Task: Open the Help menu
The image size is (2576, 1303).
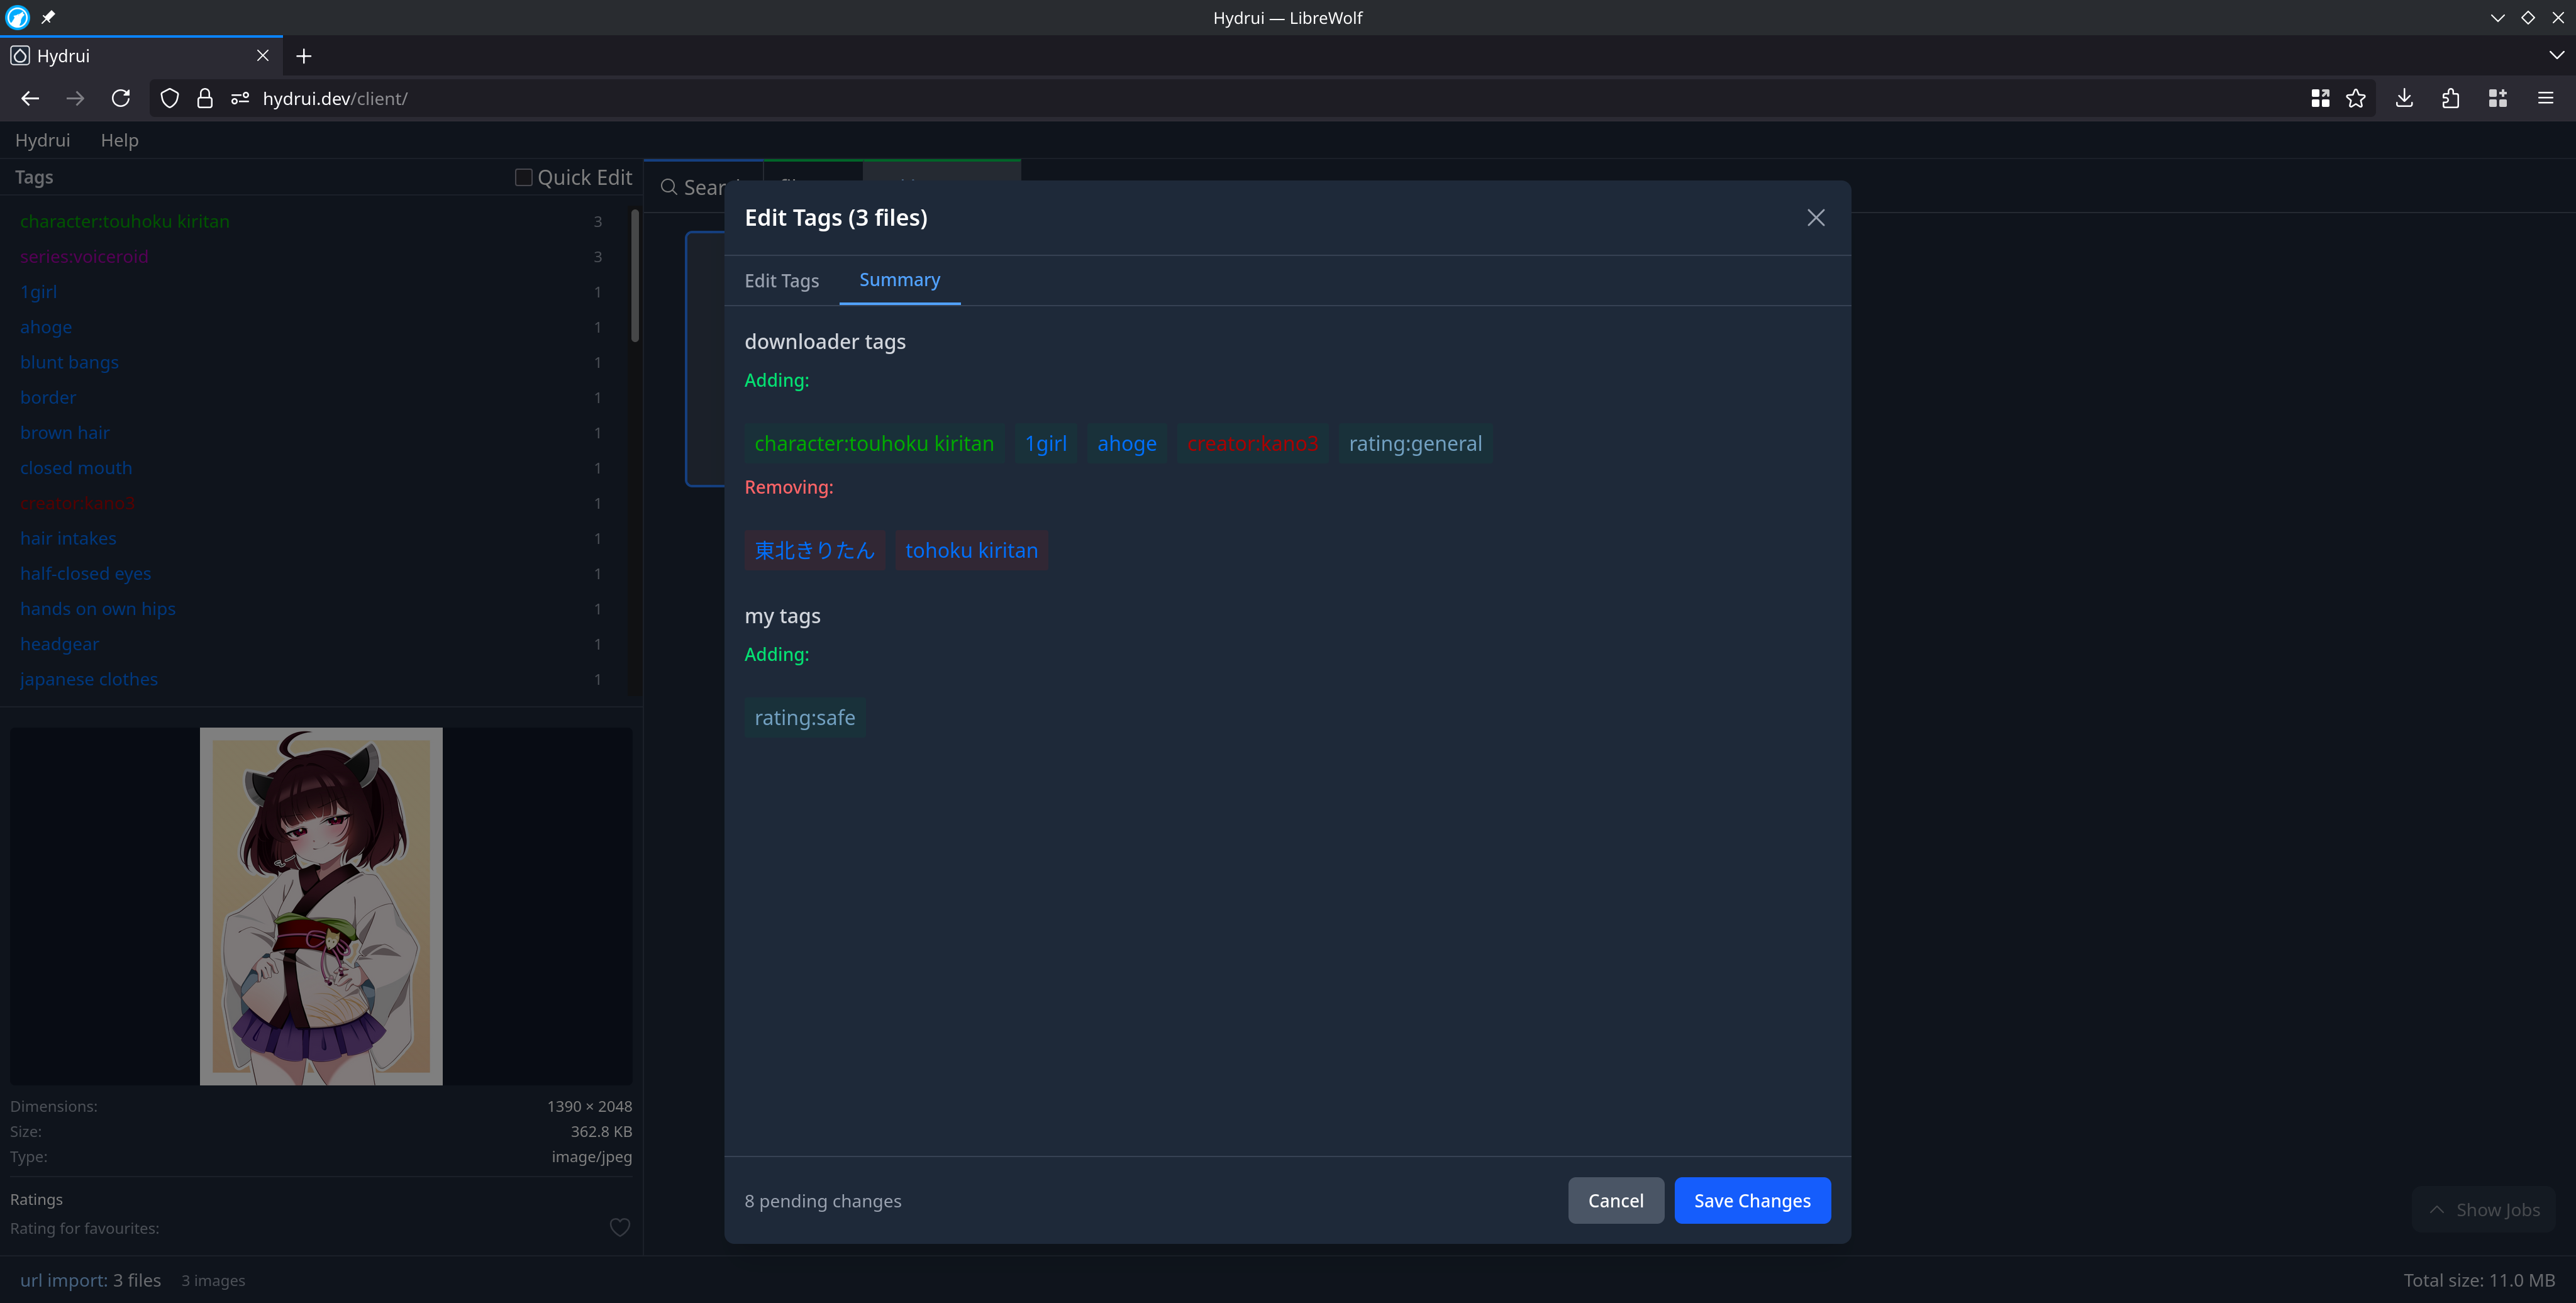Action: pyautogui.click(x=119, y=140)
